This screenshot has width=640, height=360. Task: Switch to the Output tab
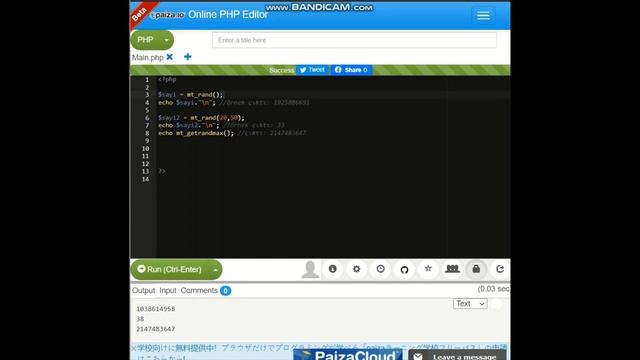[x=143, y=291]
